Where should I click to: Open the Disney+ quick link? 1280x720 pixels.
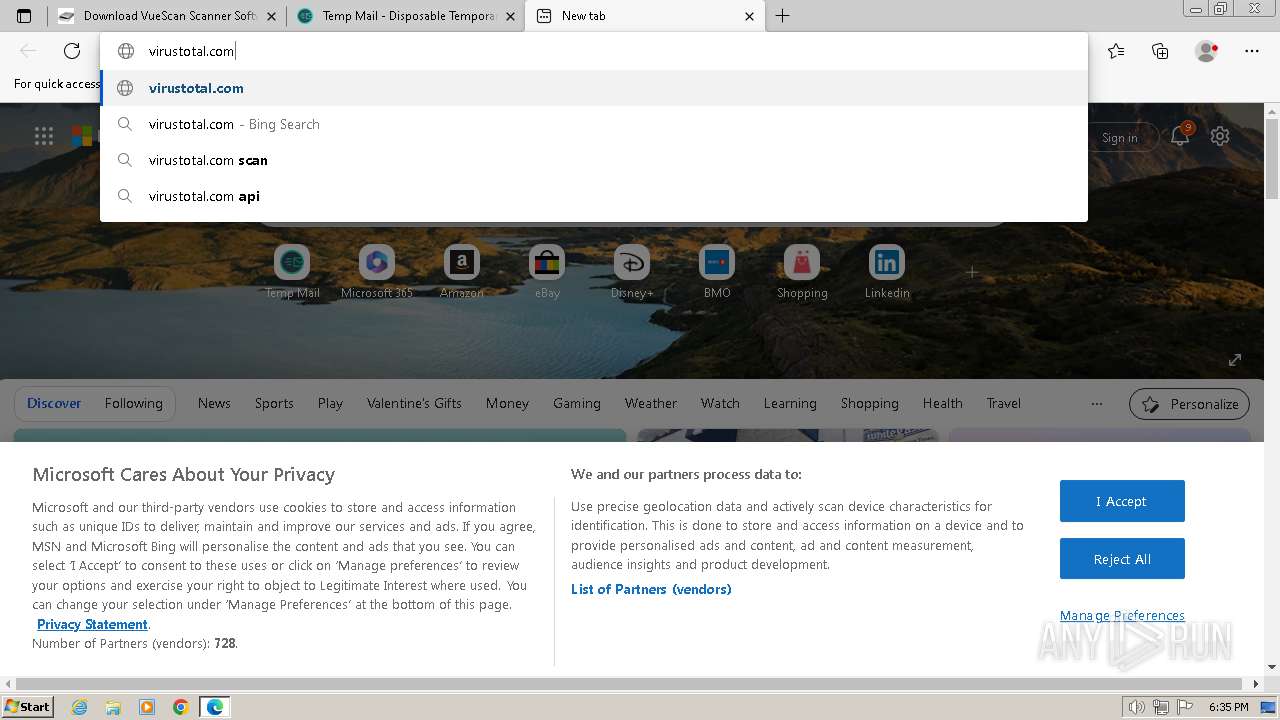pyautogui.click(x=632, y=271)
